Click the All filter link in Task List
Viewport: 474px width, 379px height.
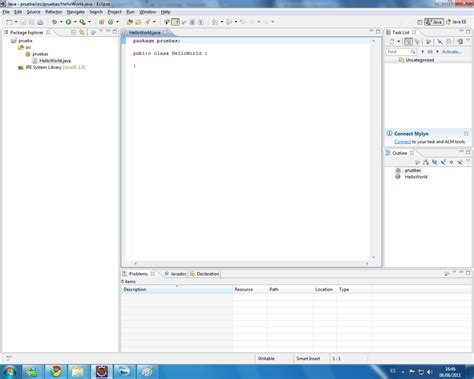pyautogui.click(x=430, y=52)
